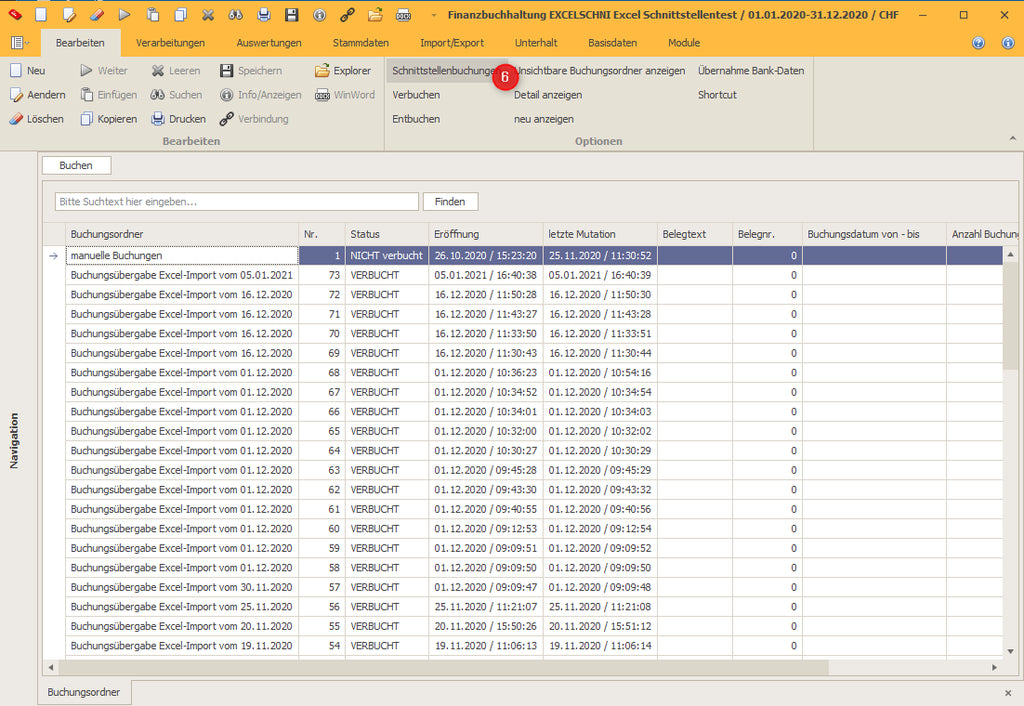Click the horizontal scrollbar under the table

pyautogui.click(x=440, y=667)
